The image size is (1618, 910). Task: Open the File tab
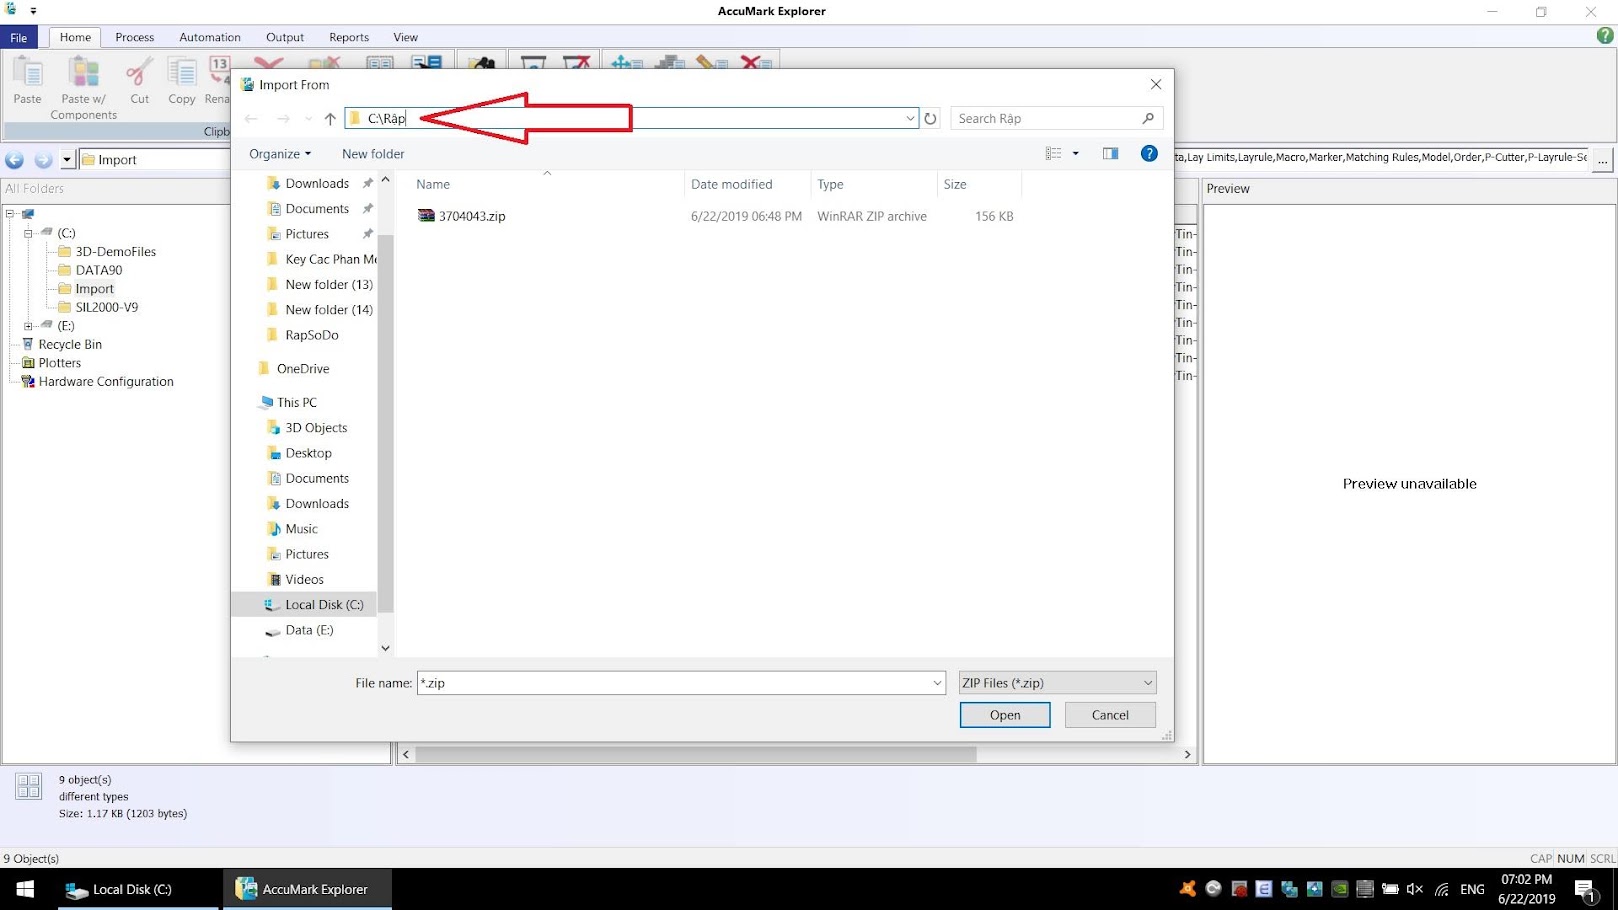[x=19, y=37]
